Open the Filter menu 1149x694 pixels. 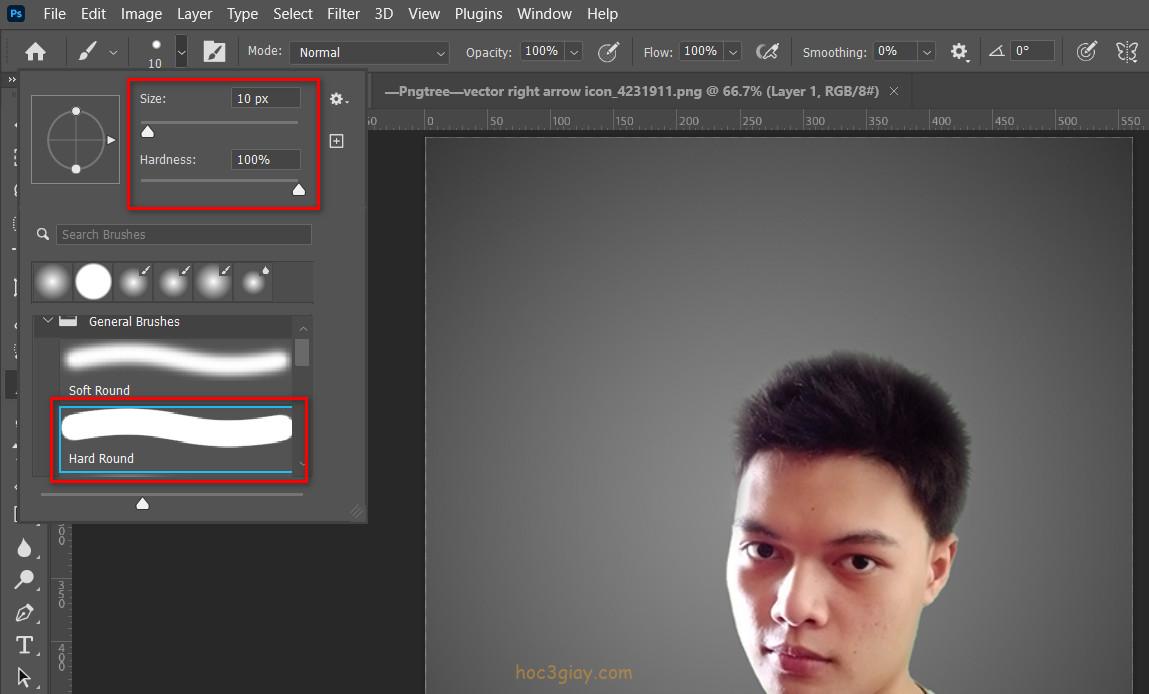[343, 14]
